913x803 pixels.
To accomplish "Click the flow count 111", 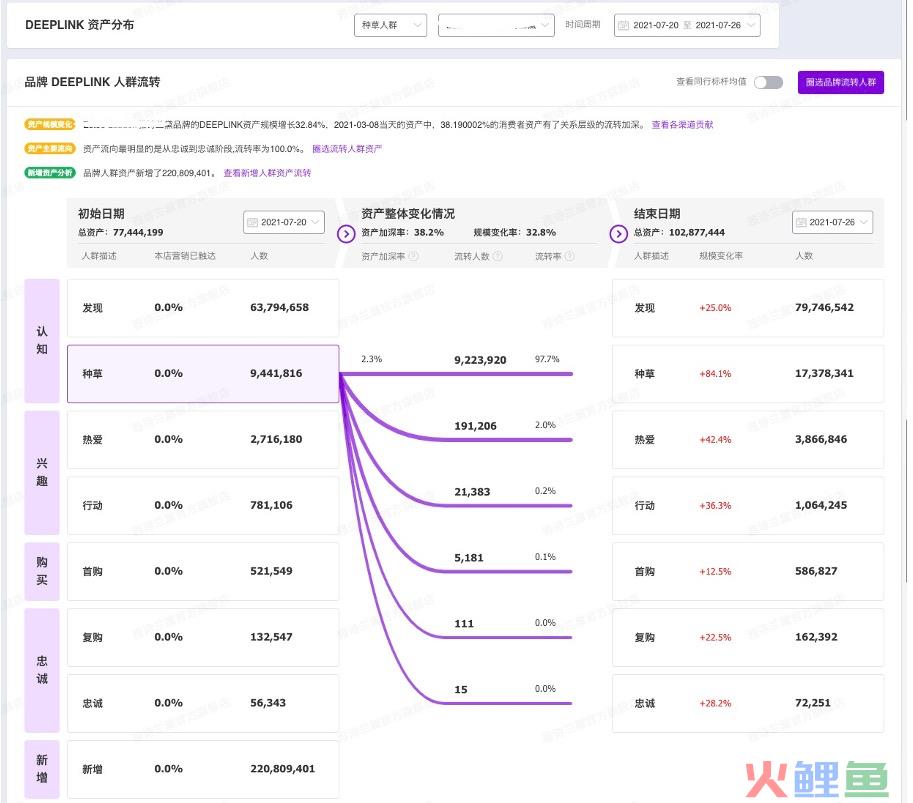I will tap(464, 624).
